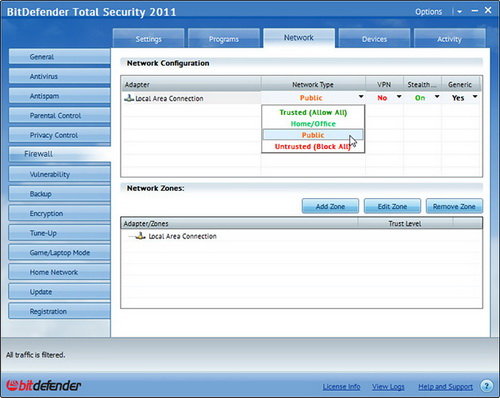Open the Antivirus section

(59, 76)
